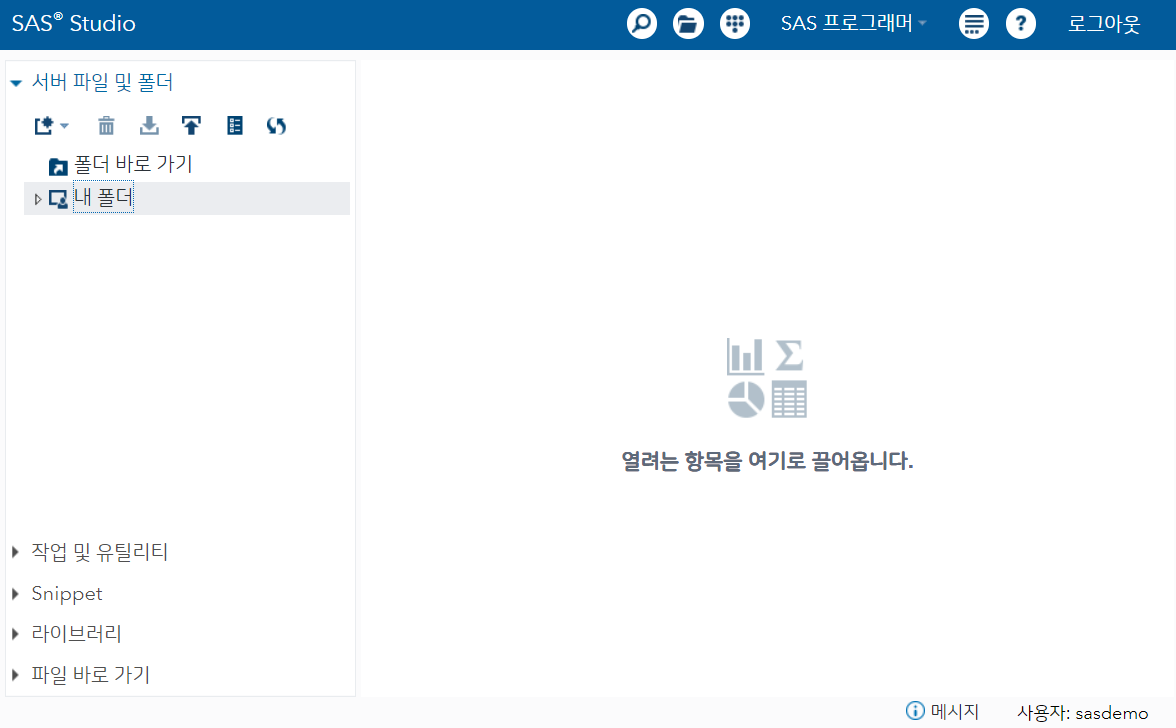Click the 로그아웃 button
Viewport: 1176px width, 728px height.
click(x=1103, y=23)
